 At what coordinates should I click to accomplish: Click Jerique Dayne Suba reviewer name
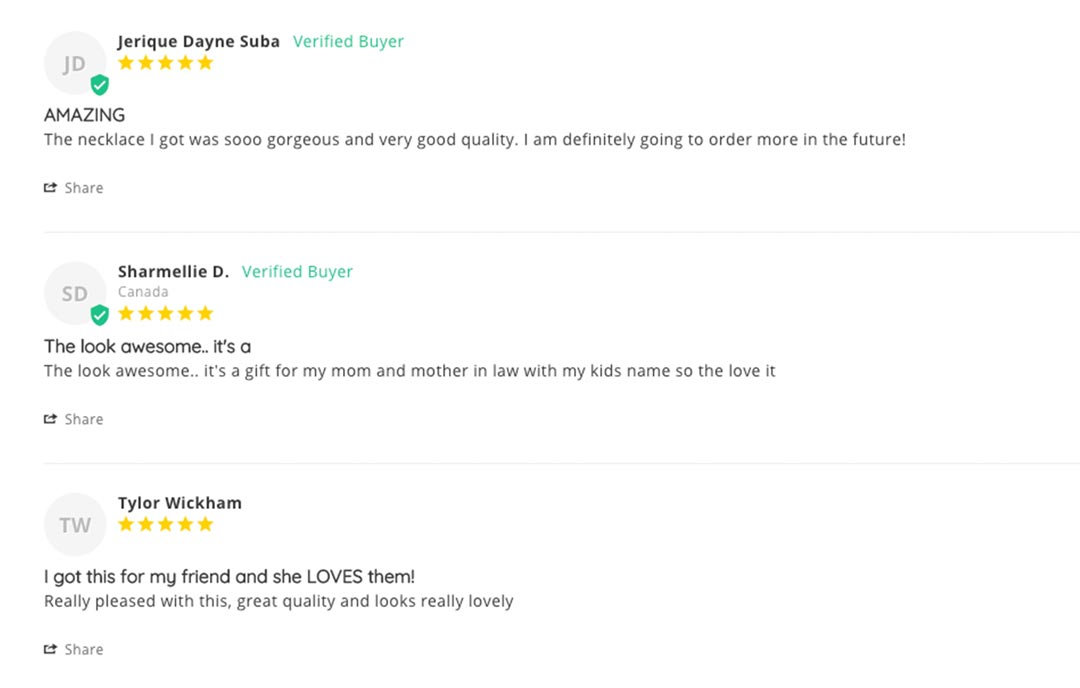click(x=198, y=41)
